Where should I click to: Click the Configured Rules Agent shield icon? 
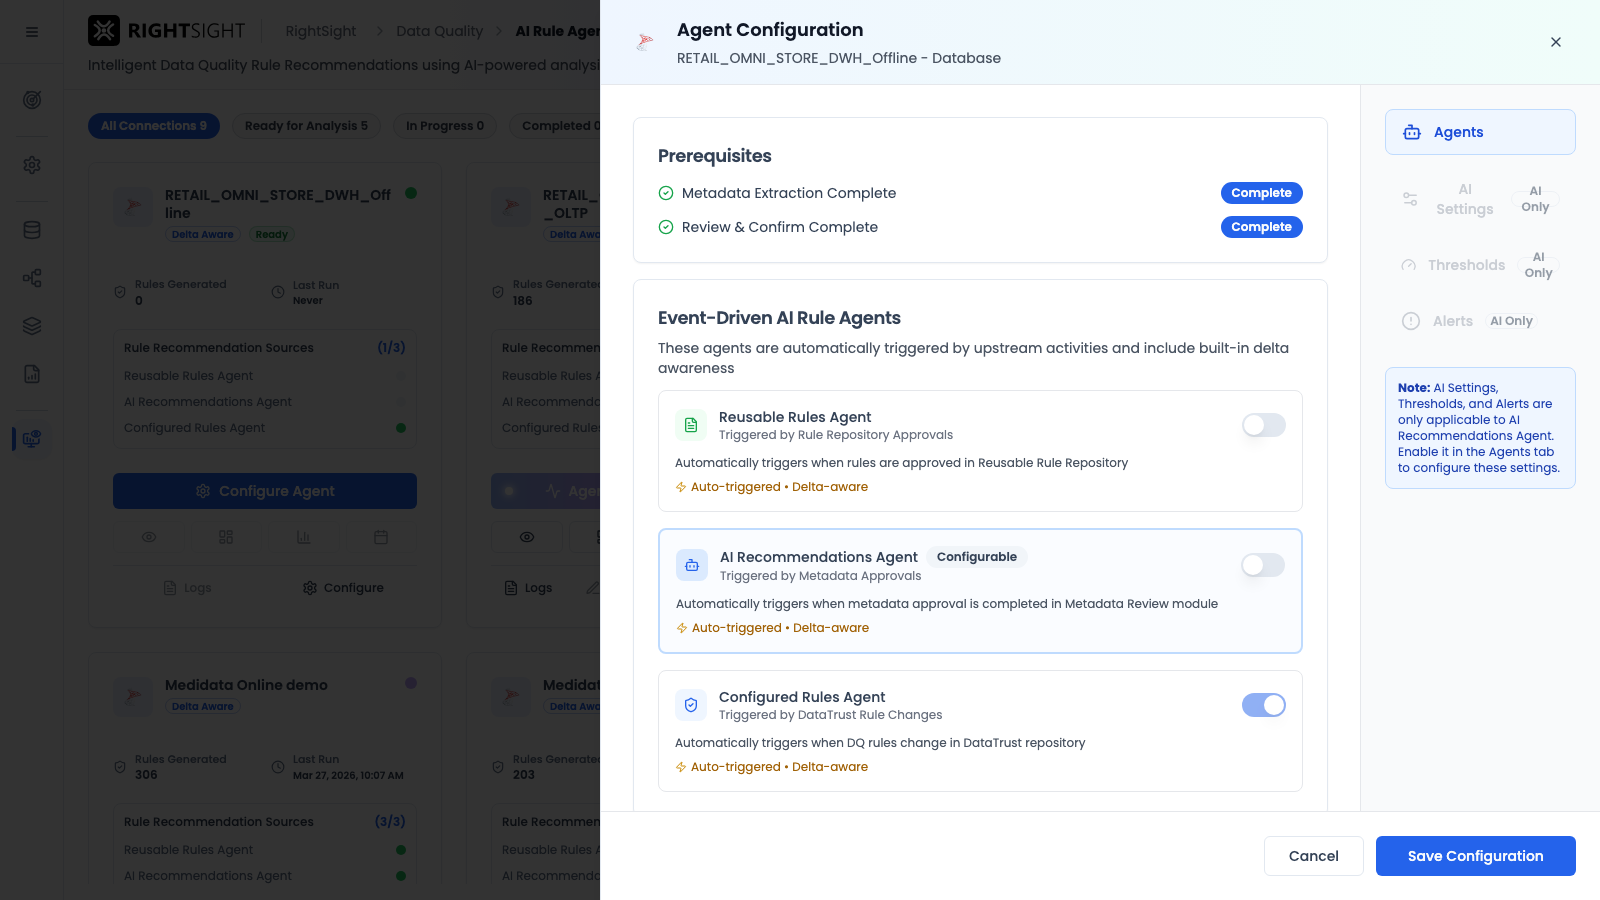pyautogui.click(x=691, y=705)
